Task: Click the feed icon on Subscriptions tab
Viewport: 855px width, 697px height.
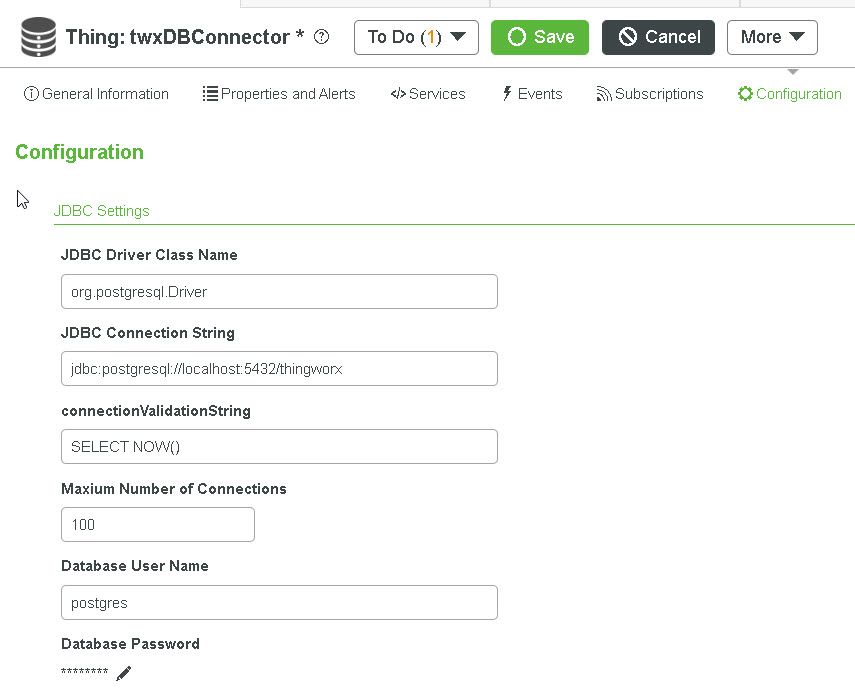Action: (604, 94)
